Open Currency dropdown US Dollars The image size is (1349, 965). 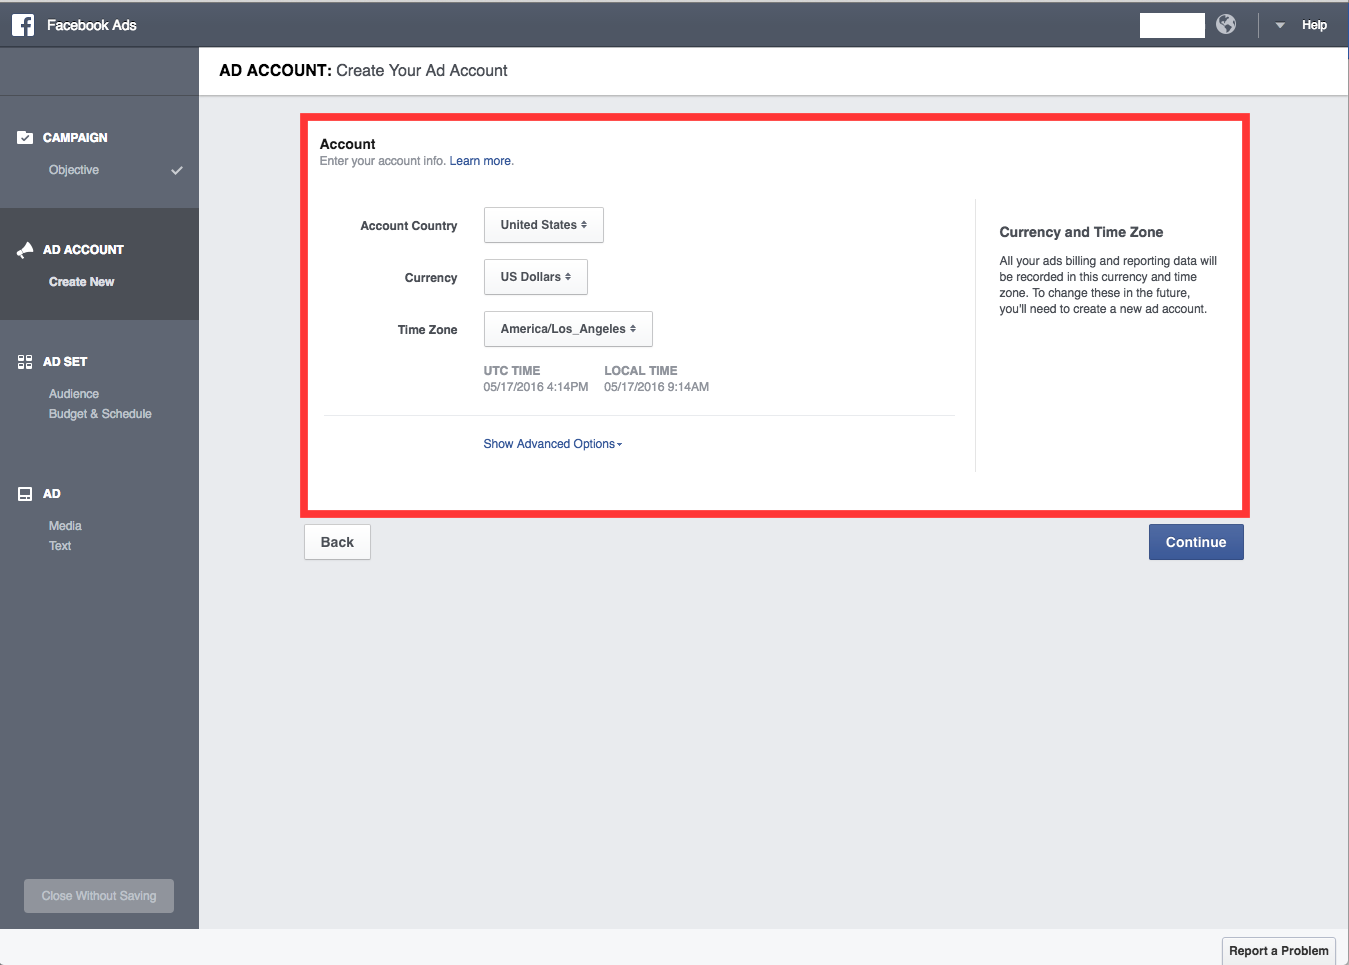point(536,277)
